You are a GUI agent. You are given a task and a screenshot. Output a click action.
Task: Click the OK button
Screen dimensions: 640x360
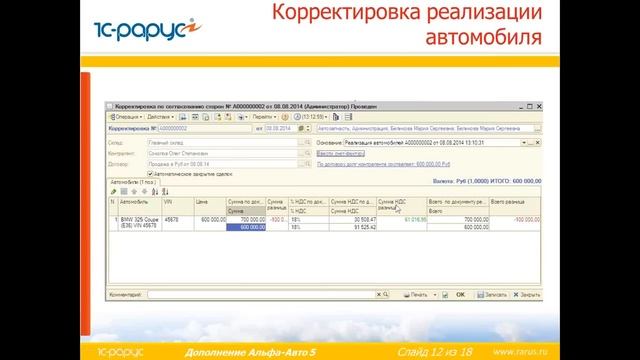tap(460, 295)
